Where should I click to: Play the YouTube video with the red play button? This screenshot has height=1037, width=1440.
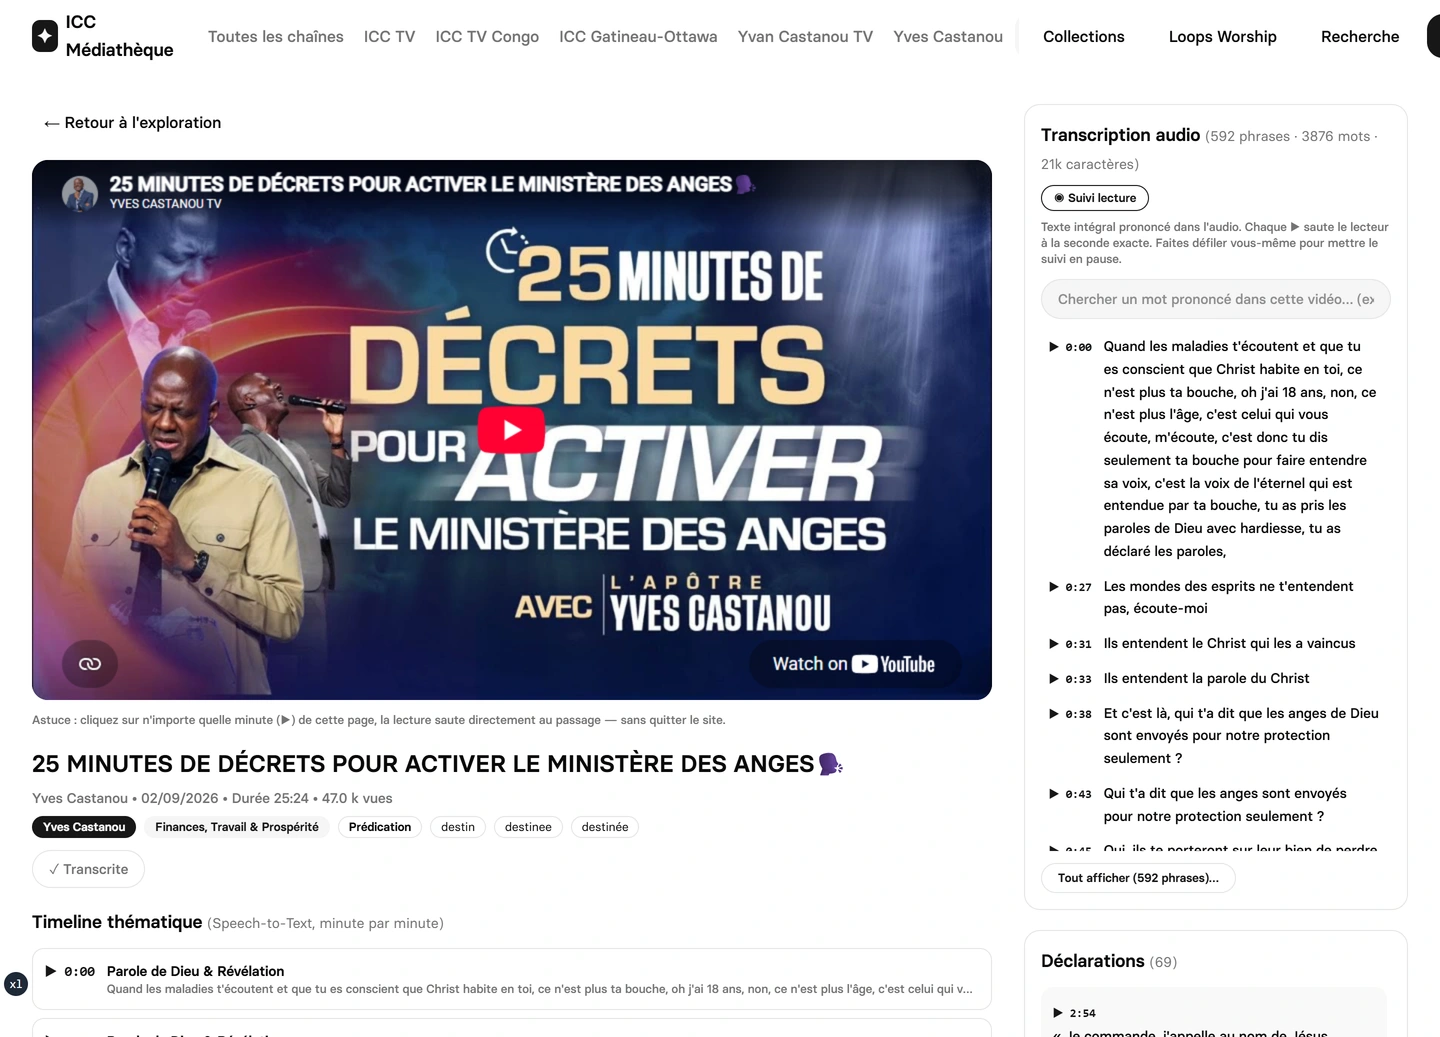click(511, 430)
